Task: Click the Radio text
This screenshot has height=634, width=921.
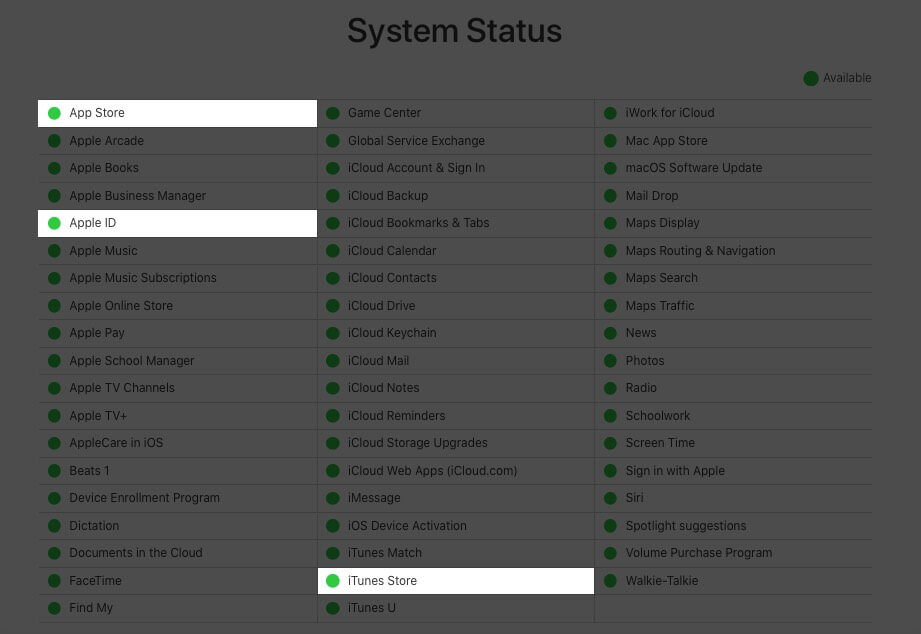Action: 641,388
